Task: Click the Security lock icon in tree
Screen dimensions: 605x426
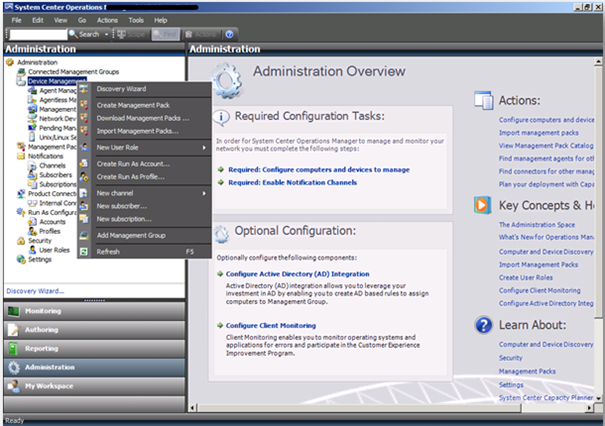Action: (x=21, y=241)
